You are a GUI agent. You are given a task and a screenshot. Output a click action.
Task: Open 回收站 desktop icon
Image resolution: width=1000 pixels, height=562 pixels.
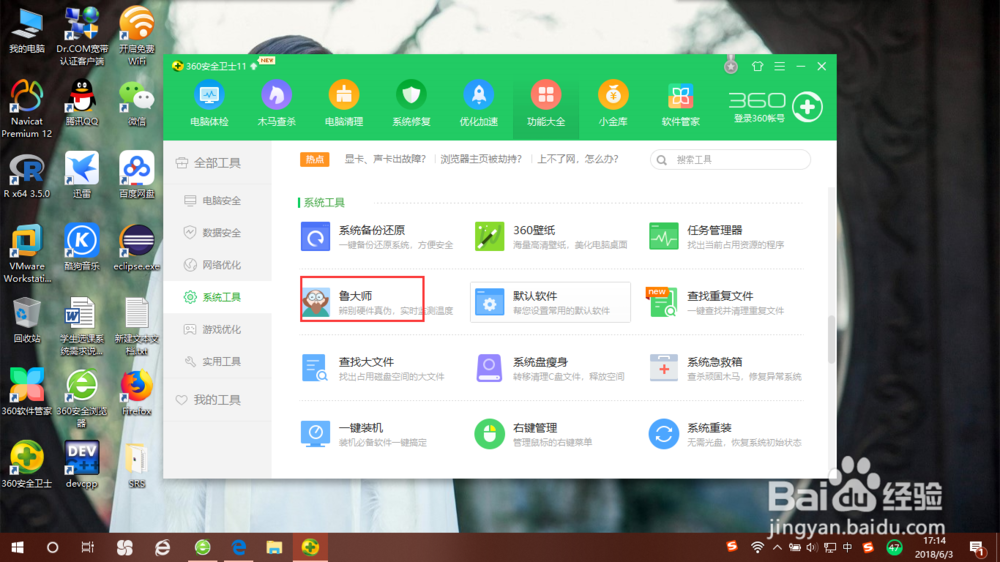click(26, 320)
